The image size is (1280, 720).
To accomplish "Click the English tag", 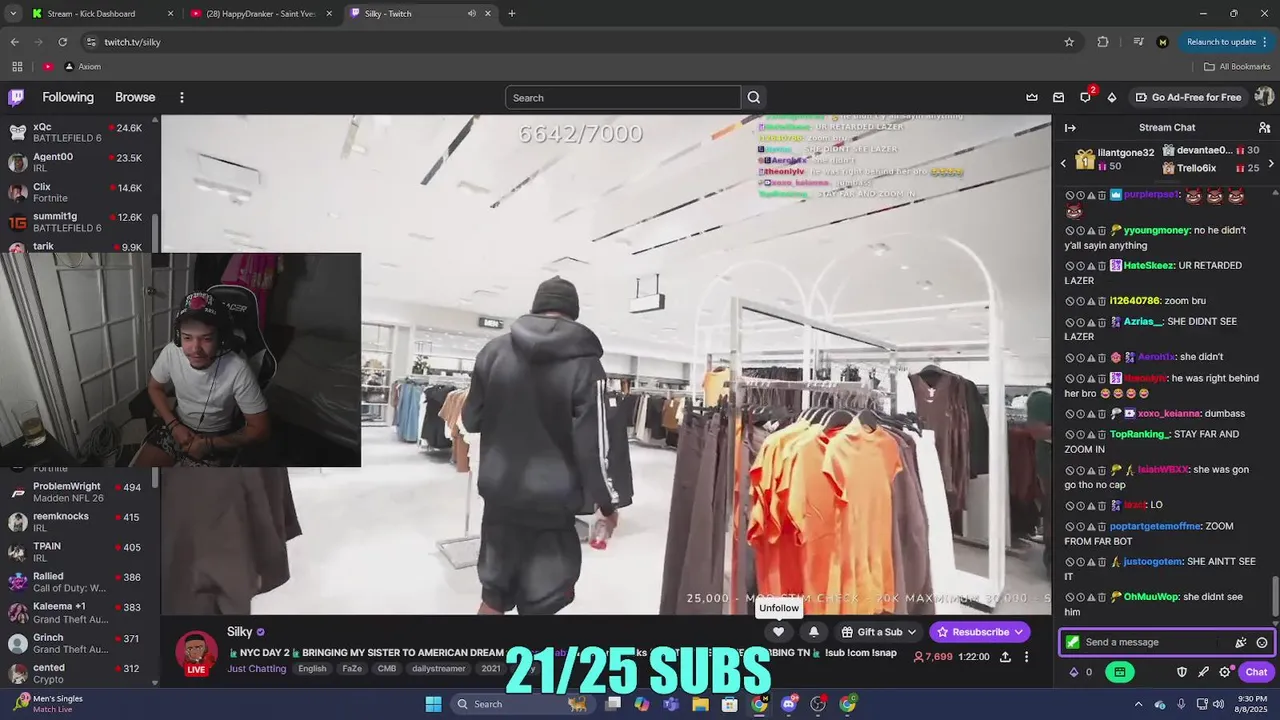I will pyautogui.click(x=312, y=669).
